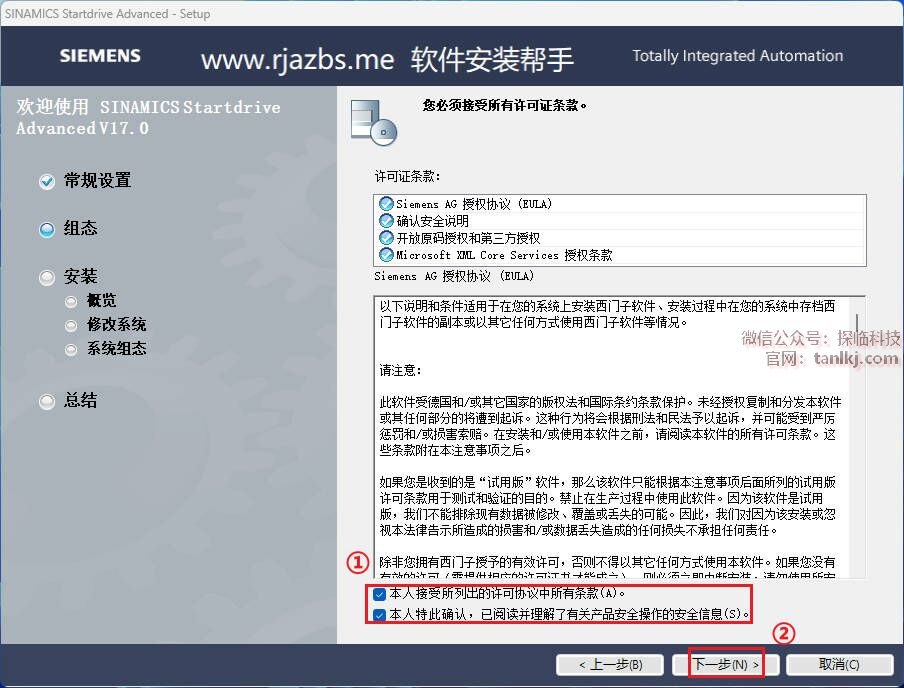Click the 修改系统 sub-step label
Screen dimensions: 904x688
tap(116, 324)
